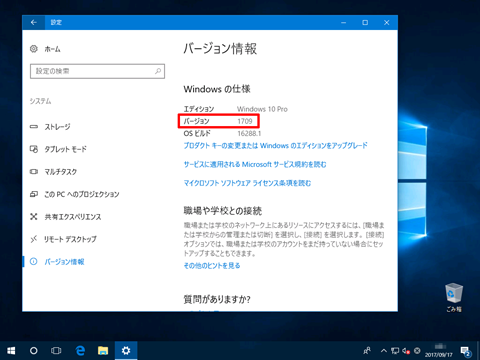
Task: Open File Explorer from taskbar
Action: click(103, 351)
